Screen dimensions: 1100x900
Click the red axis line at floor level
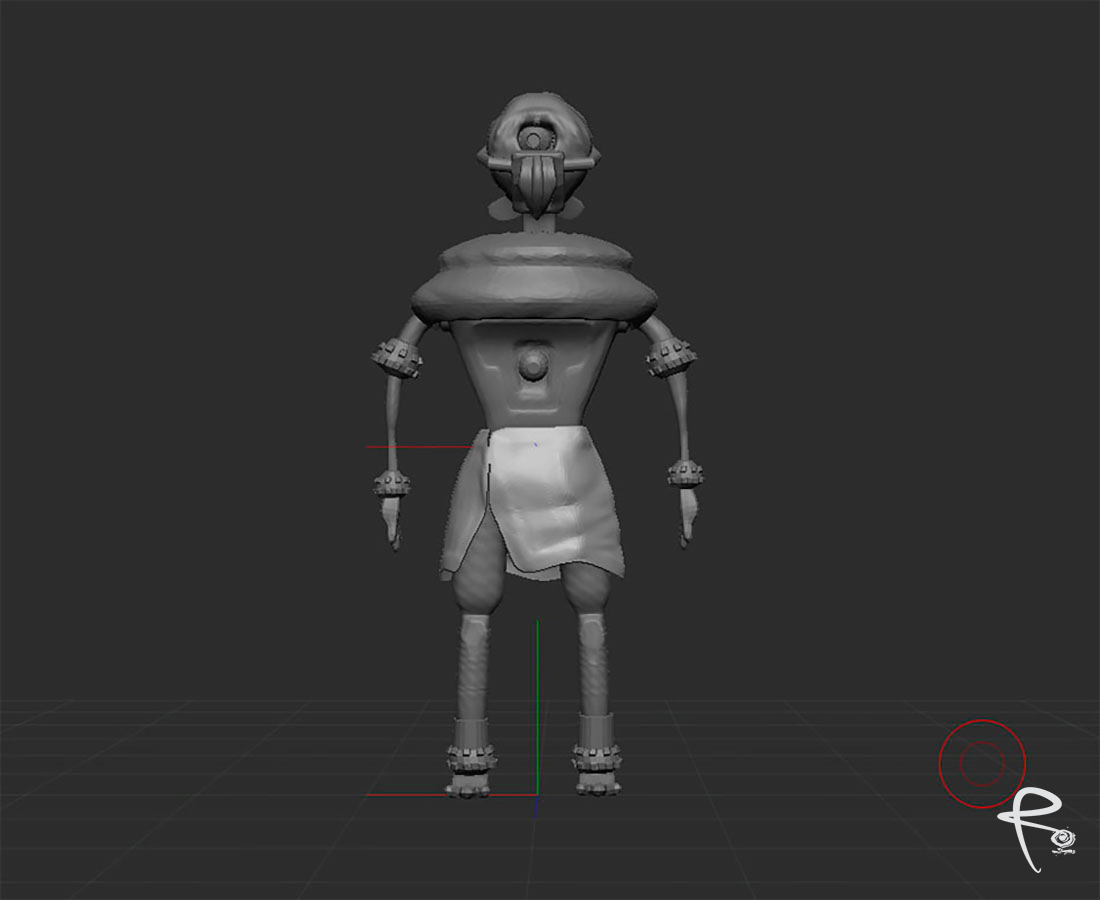[x=450, y=795]
